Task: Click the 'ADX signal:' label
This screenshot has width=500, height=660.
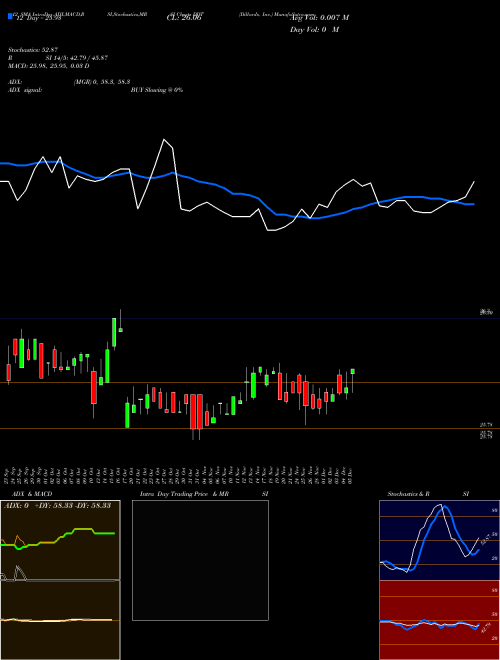Action: [24, 90]
